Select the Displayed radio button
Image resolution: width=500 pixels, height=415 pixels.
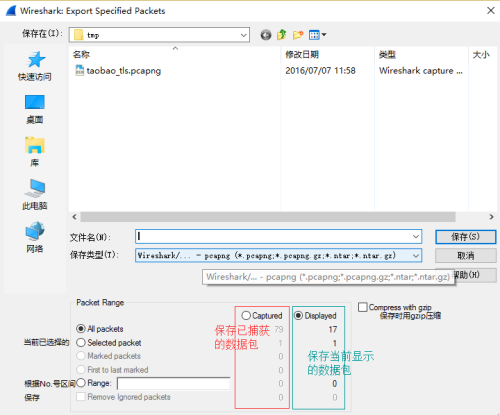coord(298,315)
